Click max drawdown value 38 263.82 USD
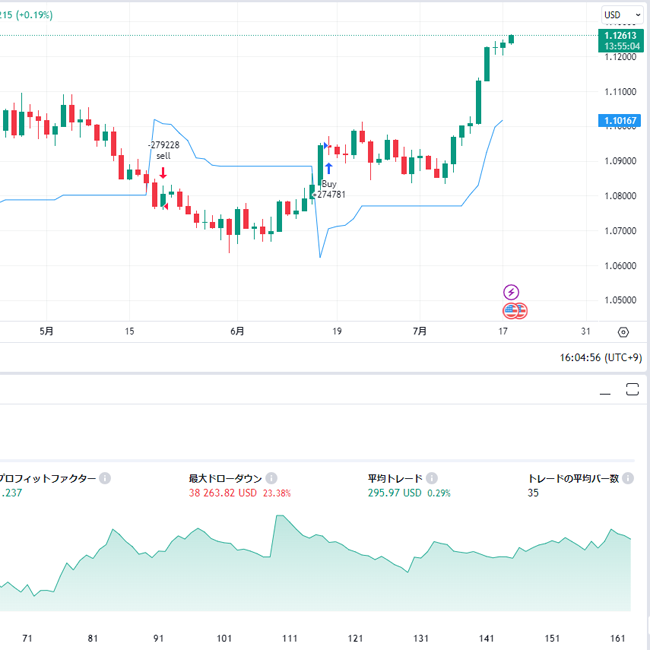 (x=223, y=493)
